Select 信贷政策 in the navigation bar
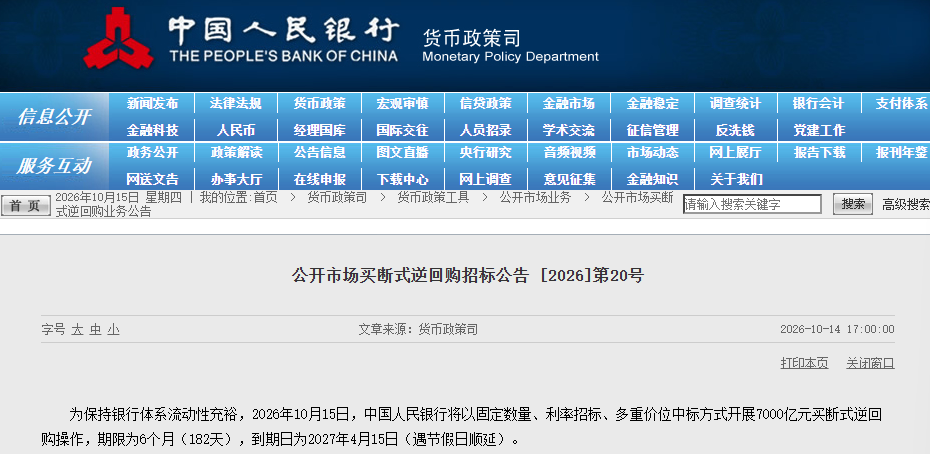This screenshot has height=454, width=930. 485,104
